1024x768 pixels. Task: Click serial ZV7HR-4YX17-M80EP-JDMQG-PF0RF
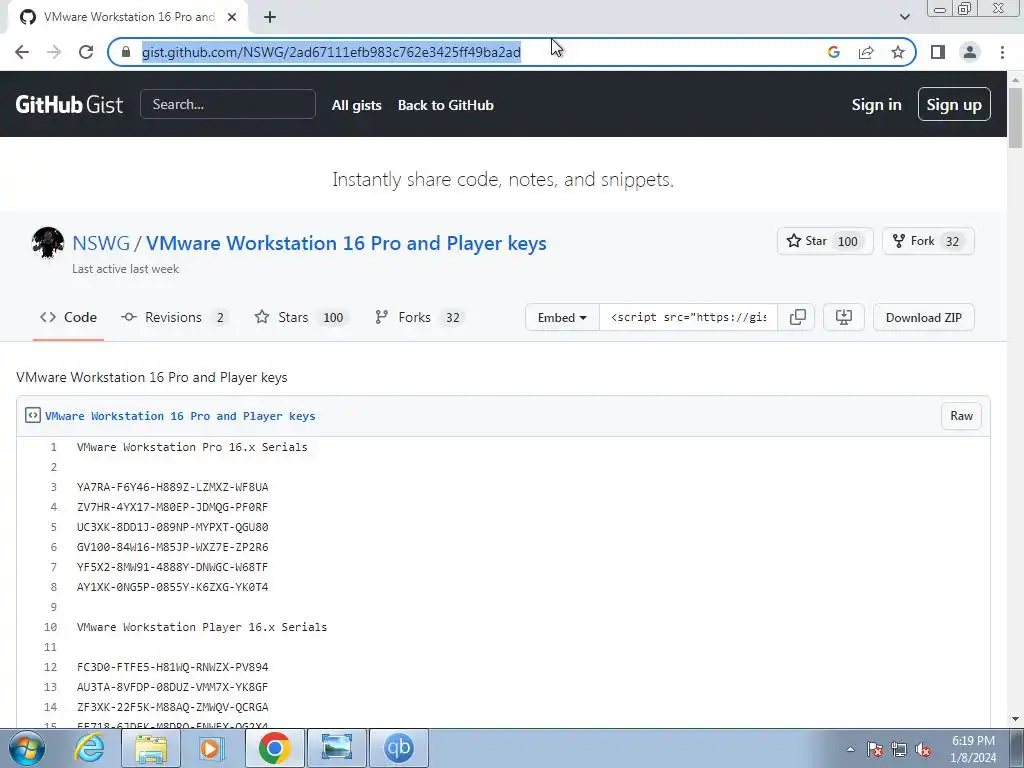click(172, 507)
